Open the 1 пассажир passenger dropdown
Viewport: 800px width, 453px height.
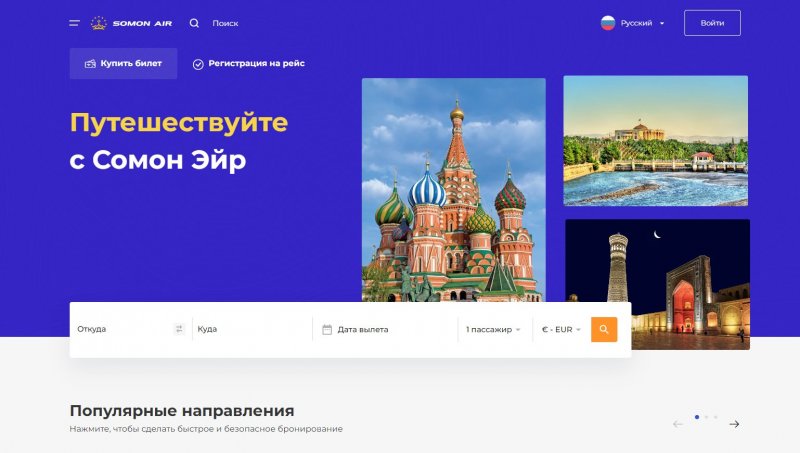point(493,330)
